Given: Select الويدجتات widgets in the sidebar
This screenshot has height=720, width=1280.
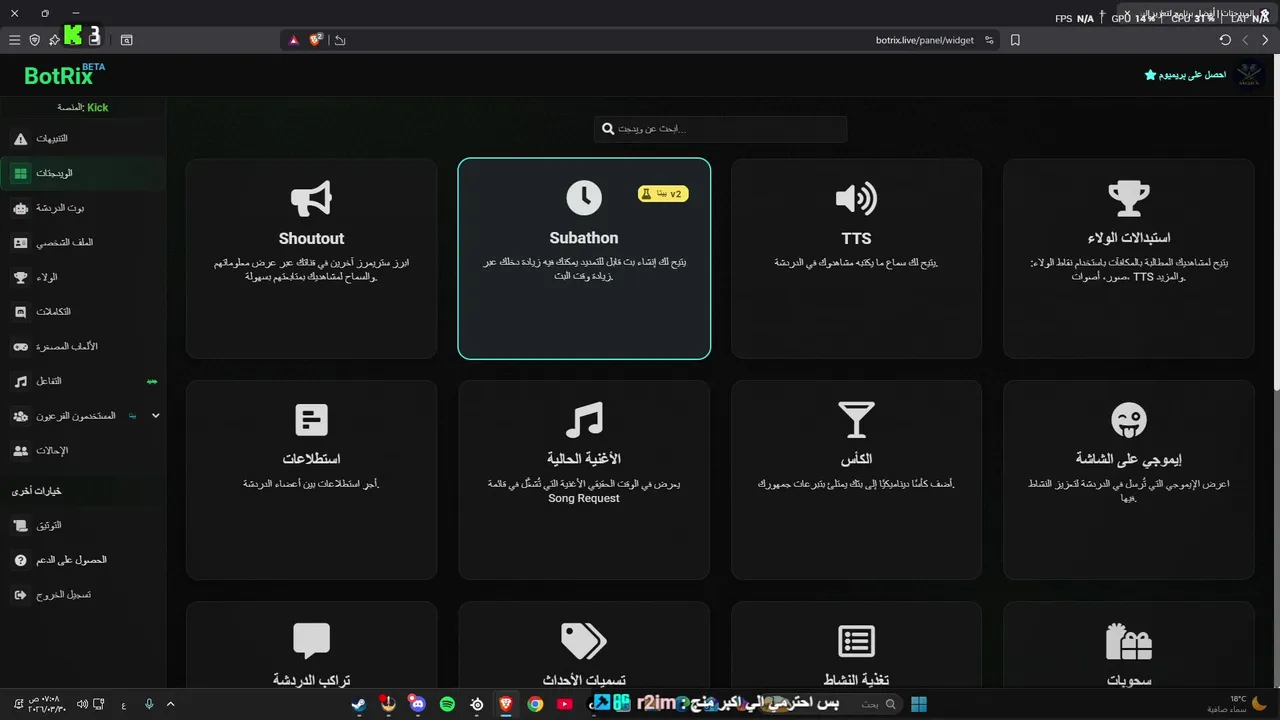Looking at the screenshot, I should click(82, 173).
